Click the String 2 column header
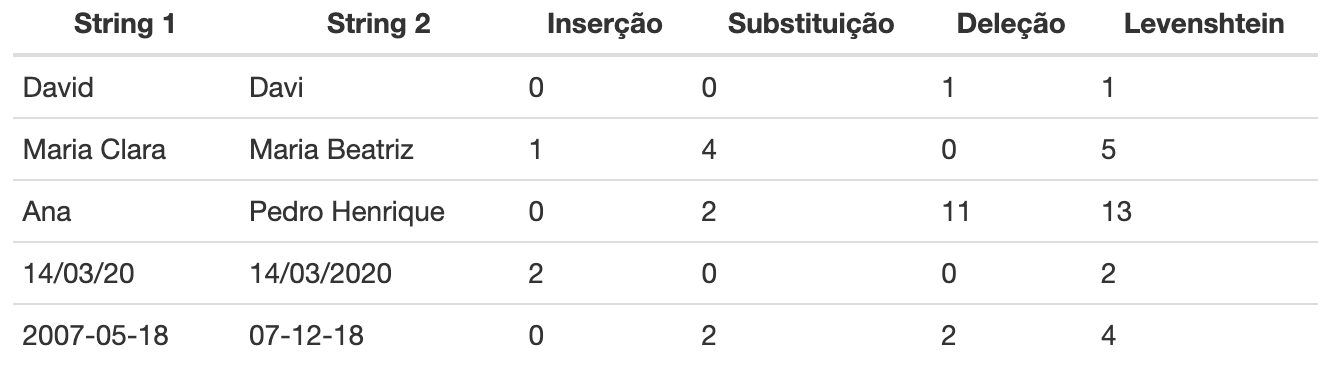1327x365 pixels. [x=379, y=25]
